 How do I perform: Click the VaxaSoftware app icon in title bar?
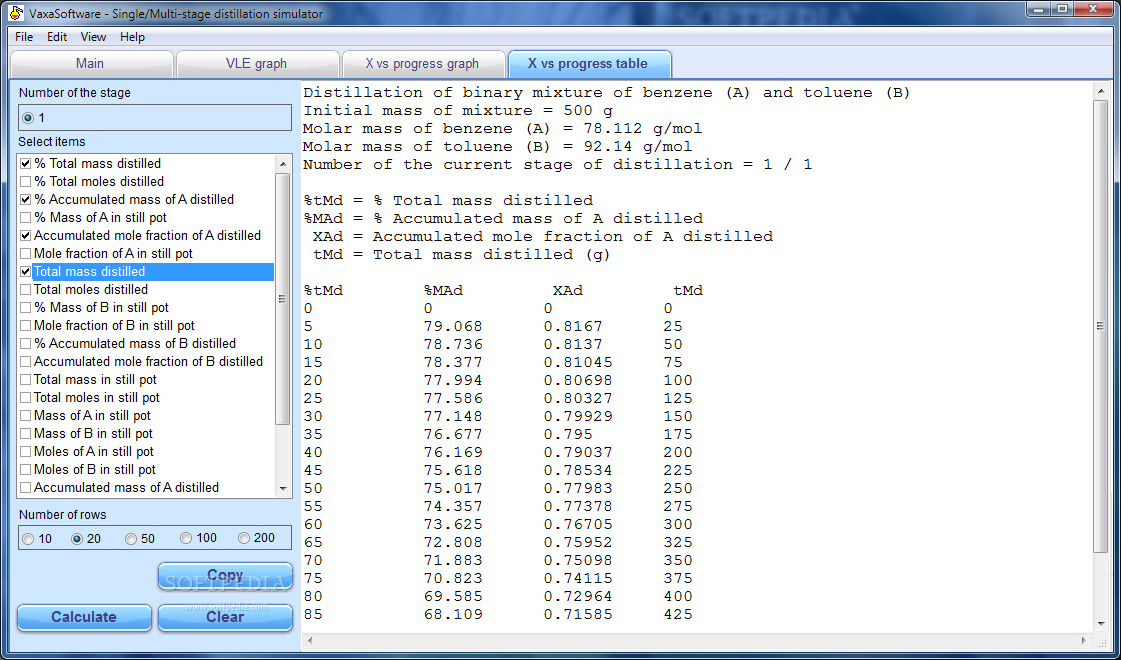pyautogui.click(x=16, y=13)
